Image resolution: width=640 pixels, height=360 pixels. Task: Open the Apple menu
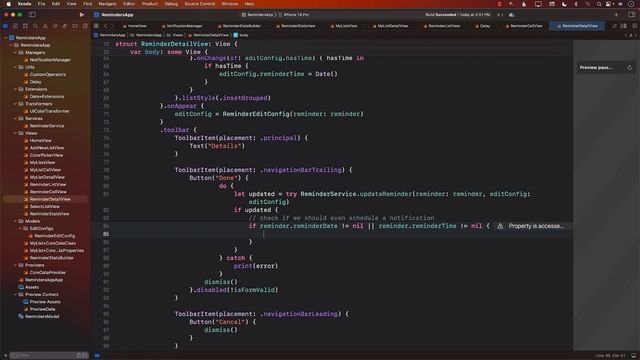[8, 4]
